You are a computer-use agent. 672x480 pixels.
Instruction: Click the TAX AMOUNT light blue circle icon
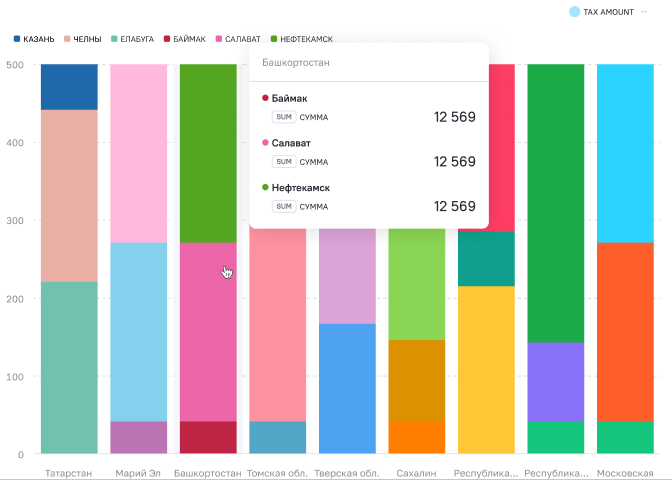click(574, 12)
